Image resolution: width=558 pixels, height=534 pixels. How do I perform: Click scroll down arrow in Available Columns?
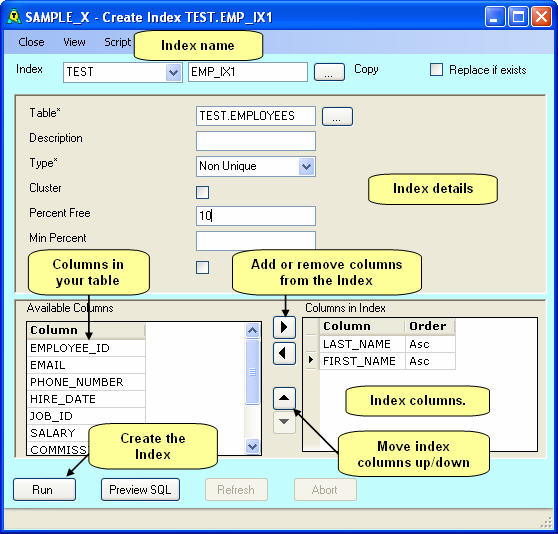(x=252, y=446)
